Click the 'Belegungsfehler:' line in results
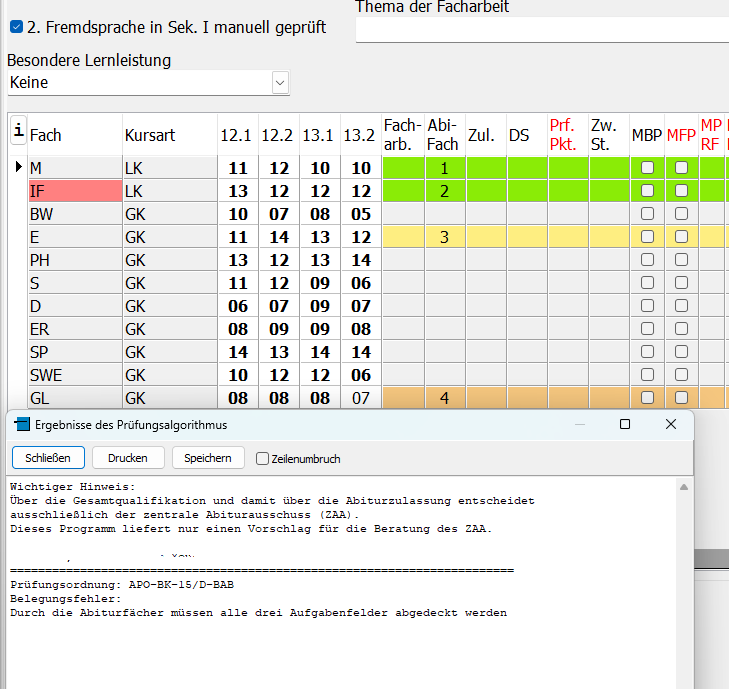Image resolution: width=729 pixels, height=689 pixels. click(x=66, y=599)
